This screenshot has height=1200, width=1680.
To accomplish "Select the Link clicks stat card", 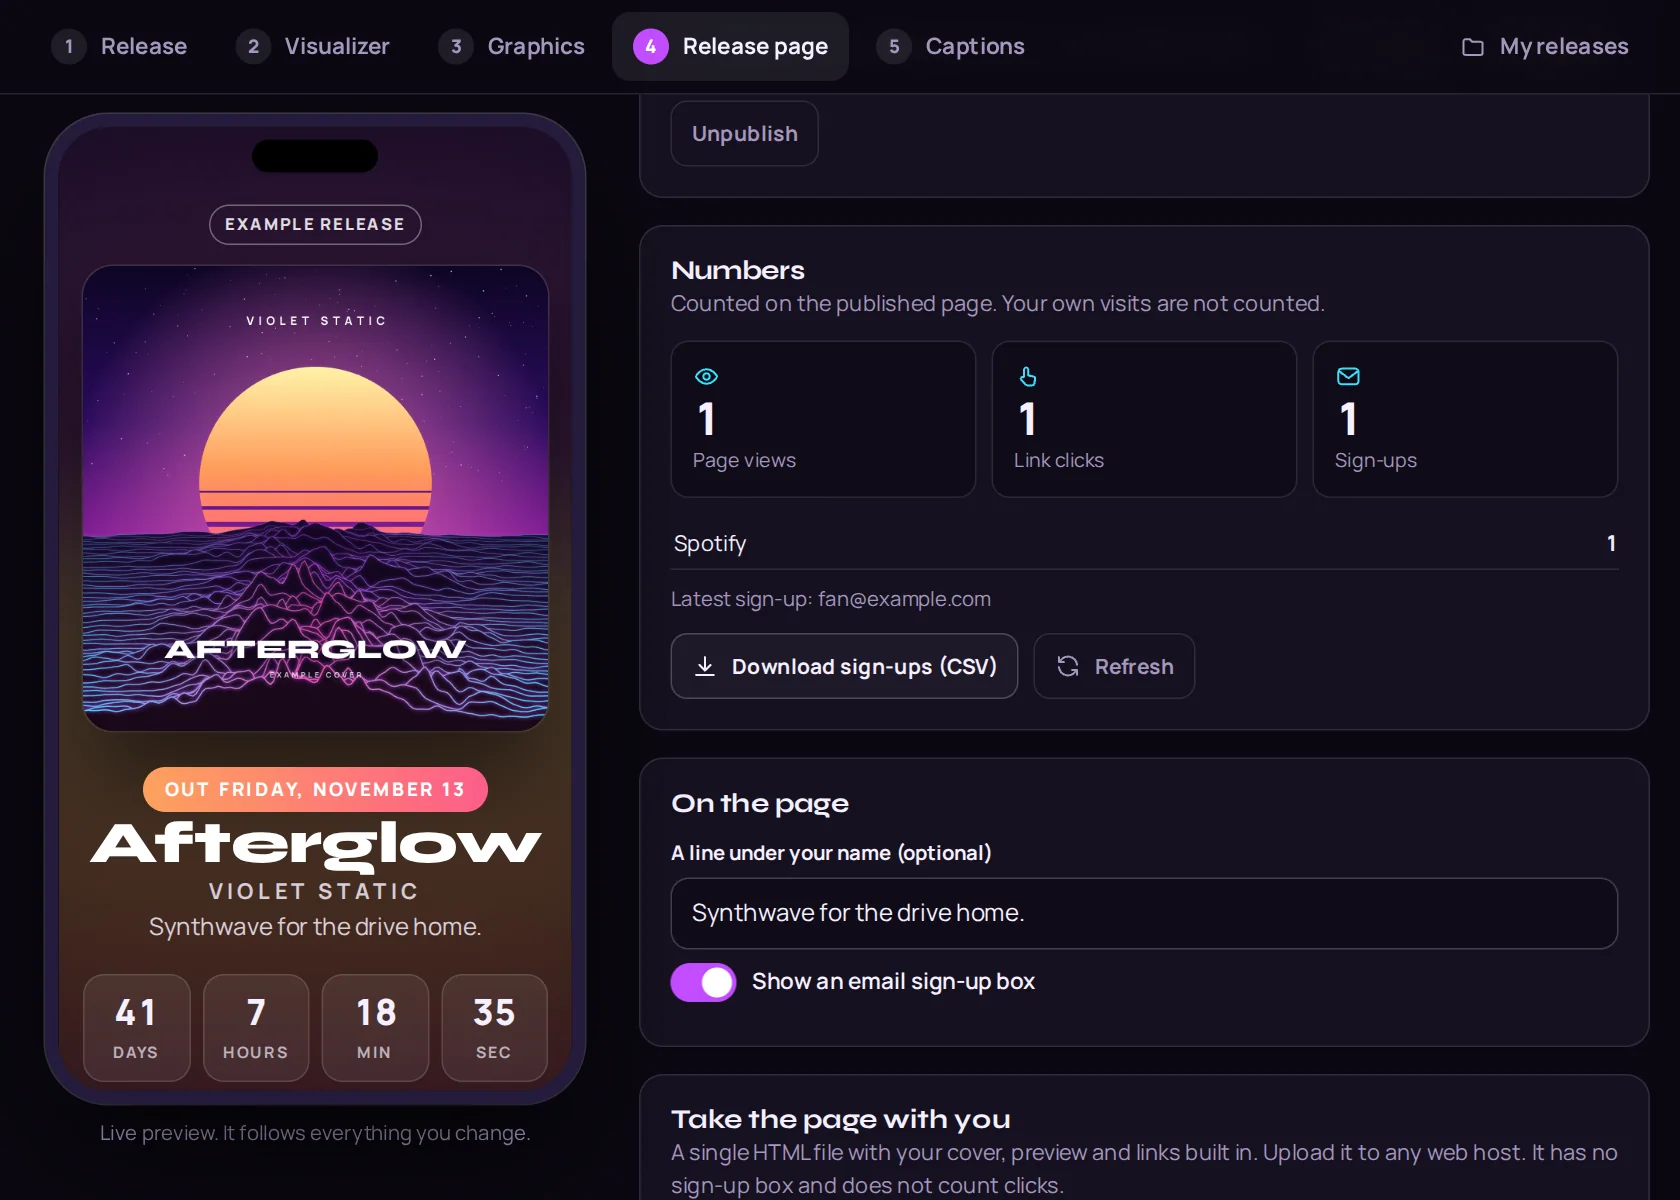I will (x=1144, y=419).
